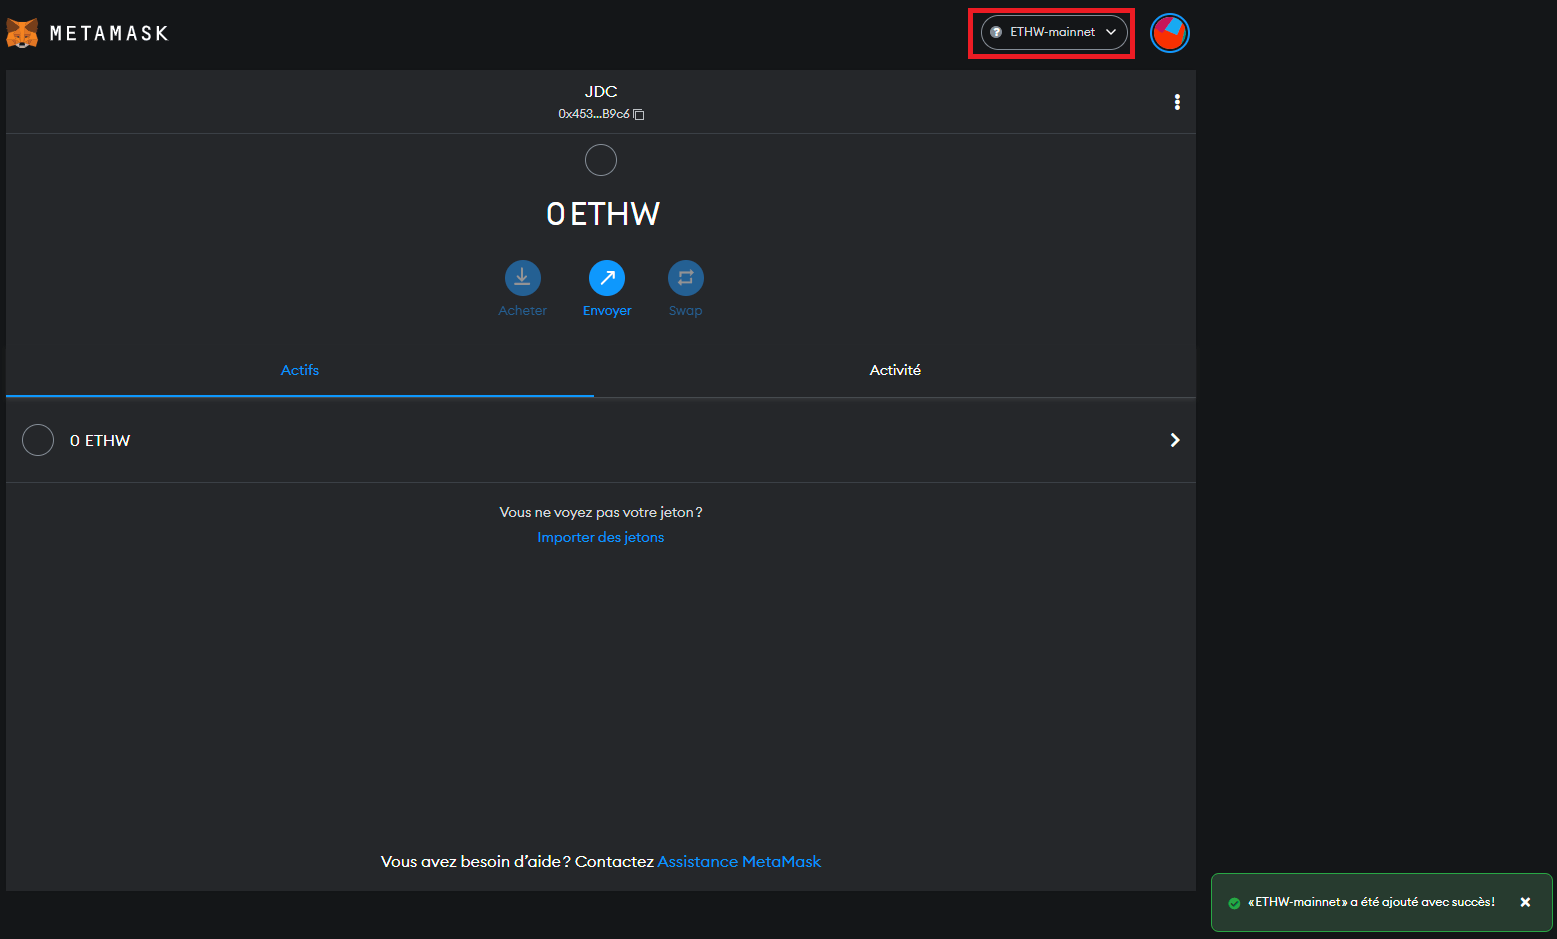Click the Envoyer arrow icon
The height and width of the screenshot is (939, 1557).
pyautogui.click(x=607, y=278)
